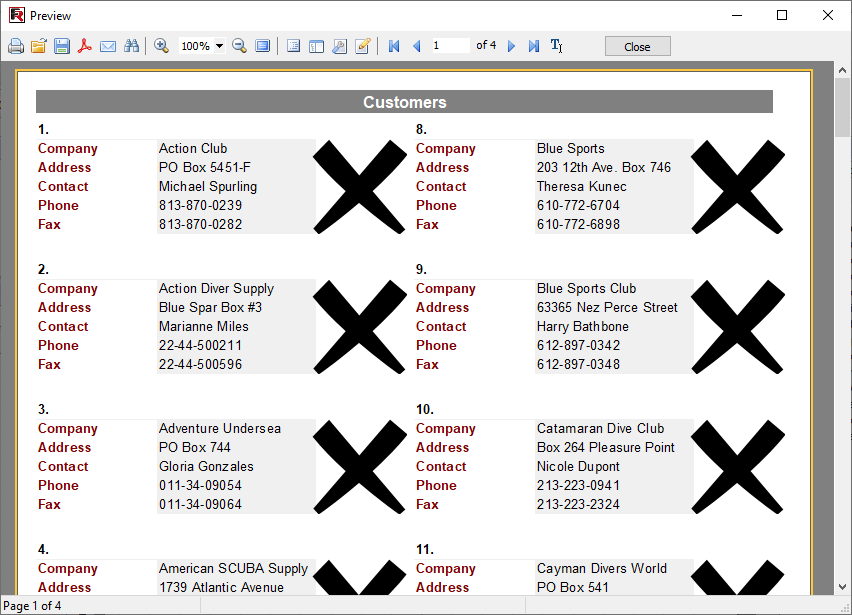The image size is (852, 615).
Task: Click the company name "Adventure Undersea"
Action: click(220, 428)
